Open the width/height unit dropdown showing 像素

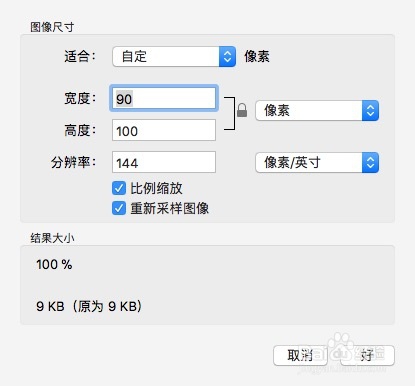[x=317, y=110]
